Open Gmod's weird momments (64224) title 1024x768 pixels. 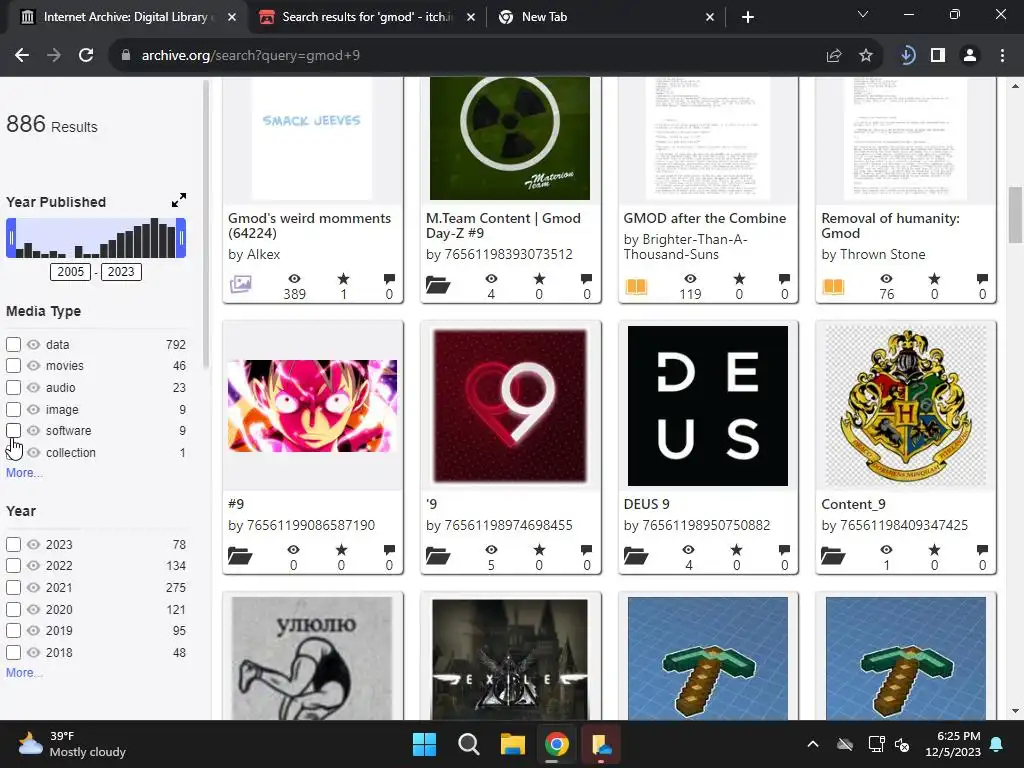pos(310,226)
